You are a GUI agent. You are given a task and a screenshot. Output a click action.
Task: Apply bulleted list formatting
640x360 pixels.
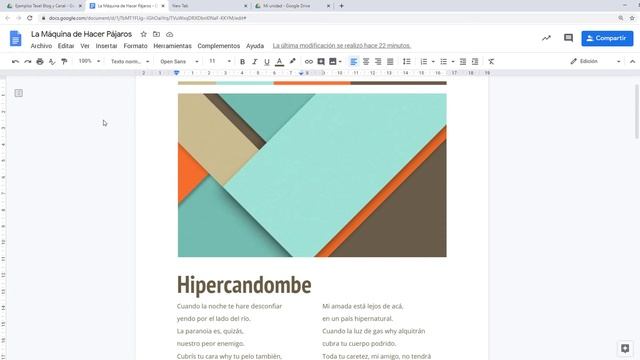(x=443, y=62)
